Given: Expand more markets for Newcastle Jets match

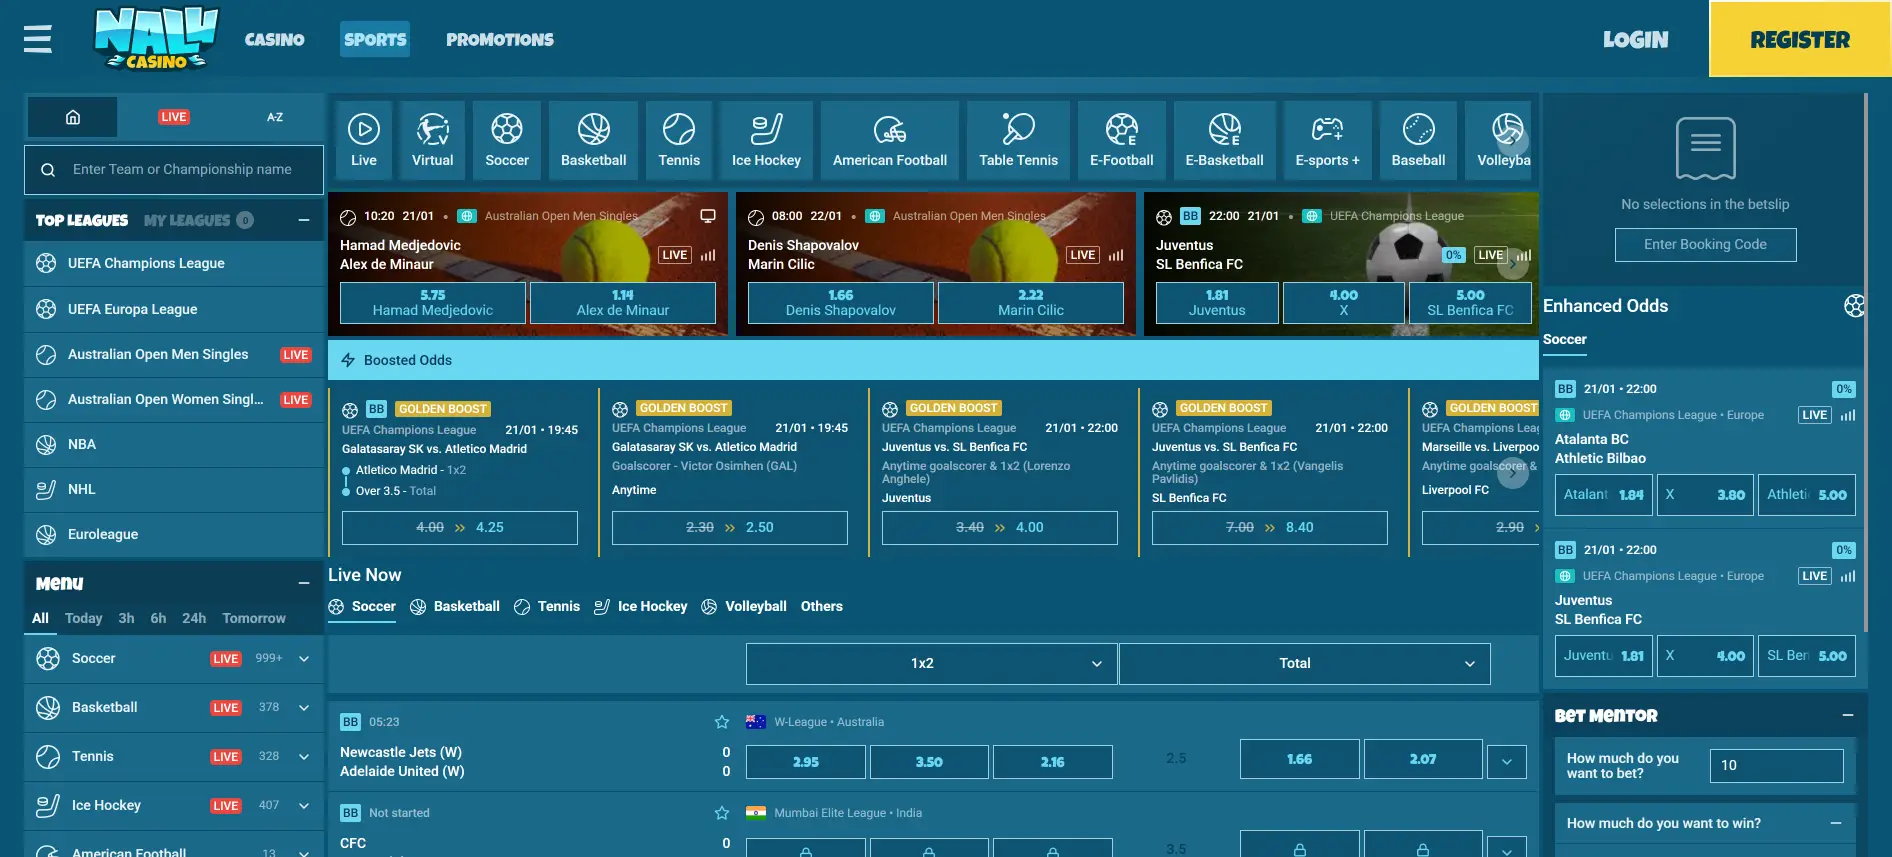Looking at the screenshot, I should coord(1506,762).
